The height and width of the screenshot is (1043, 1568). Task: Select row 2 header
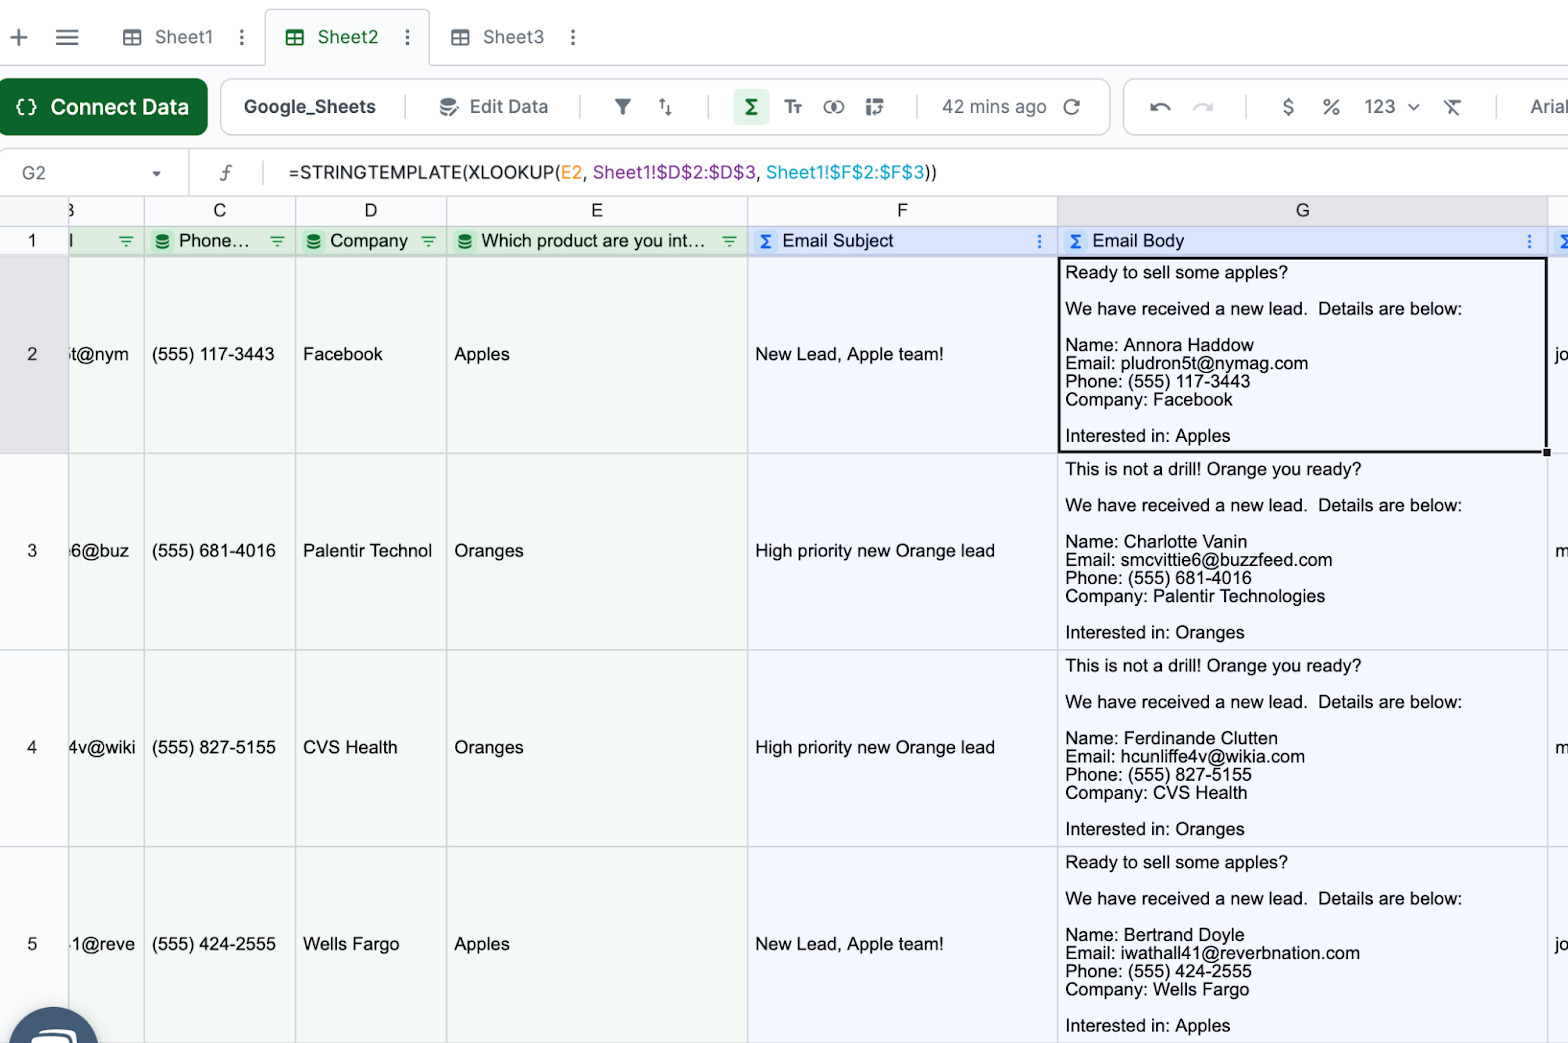[x=33, y=354]
